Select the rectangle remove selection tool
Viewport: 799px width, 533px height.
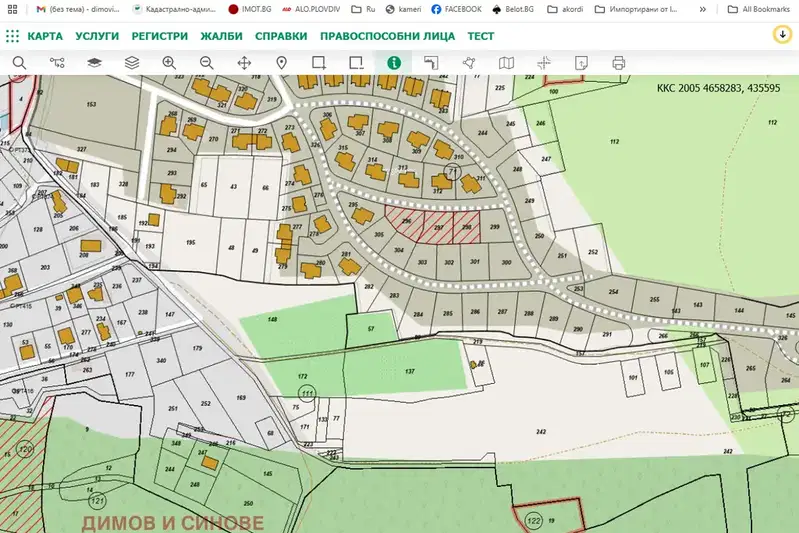356,63
